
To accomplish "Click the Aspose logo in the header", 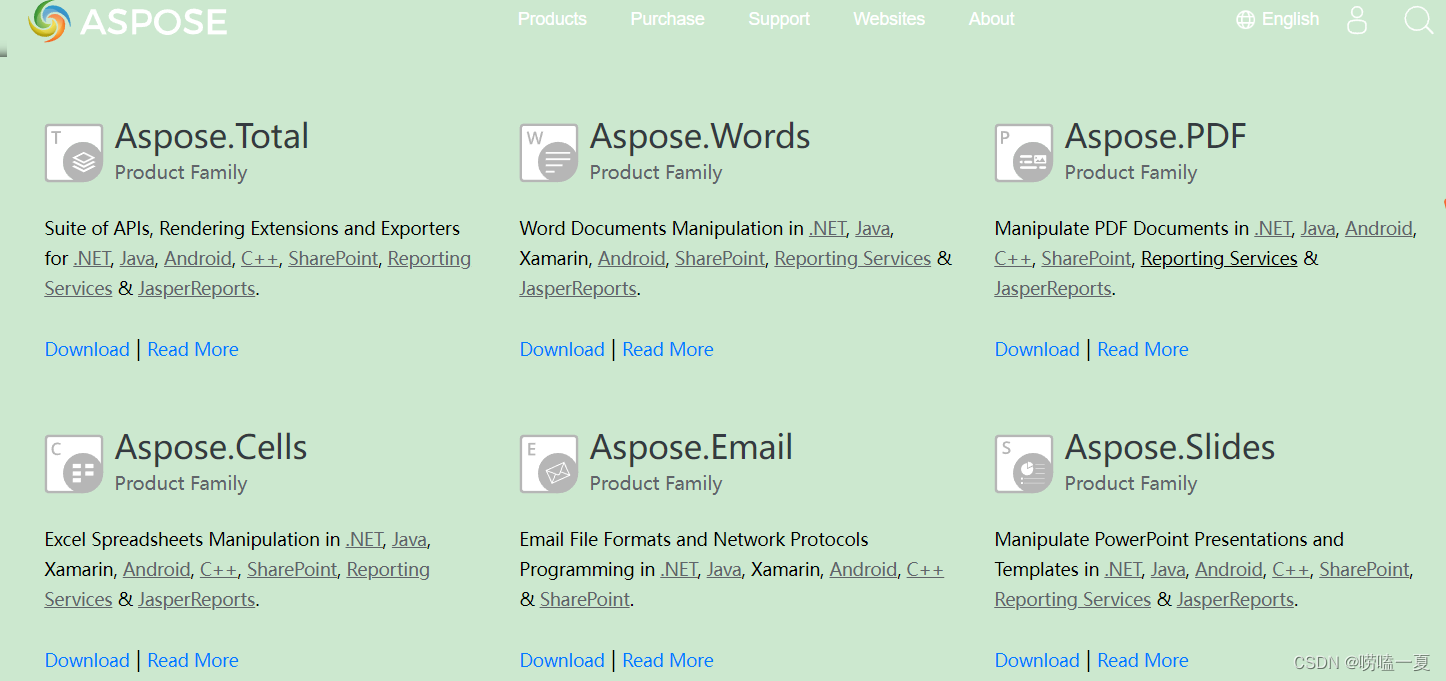I will (128, 20).
